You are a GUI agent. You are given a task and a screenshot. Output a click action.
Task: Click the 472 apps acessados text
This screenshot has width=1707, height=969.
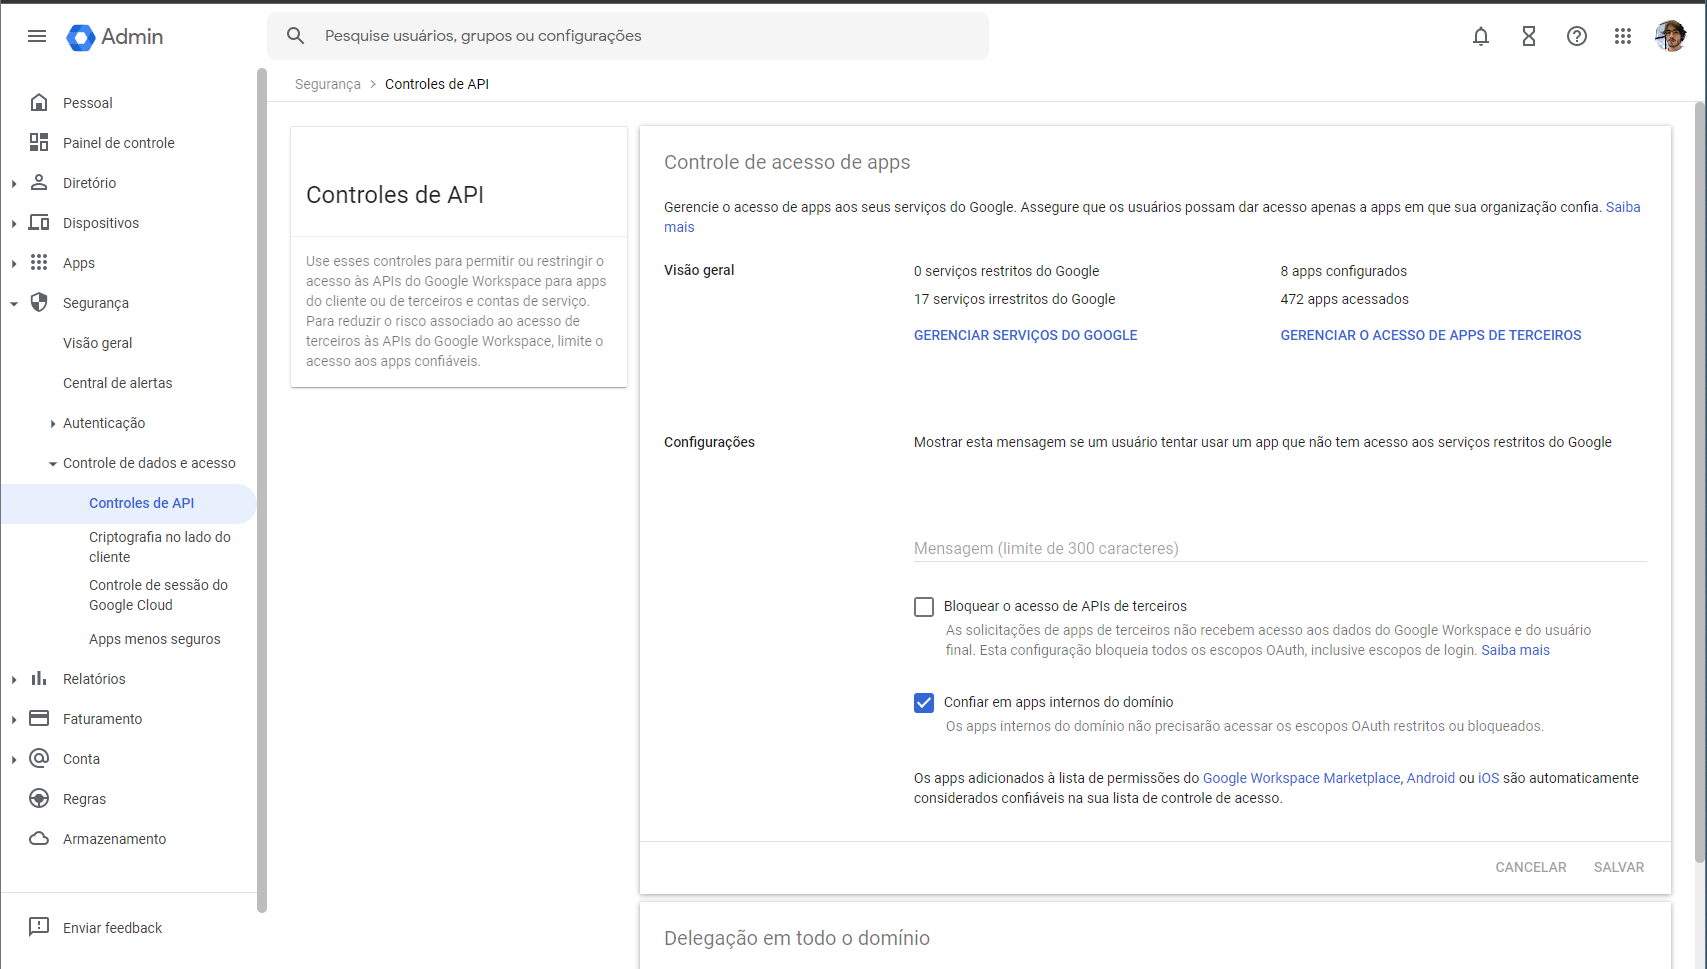[x=1344, y=299]
